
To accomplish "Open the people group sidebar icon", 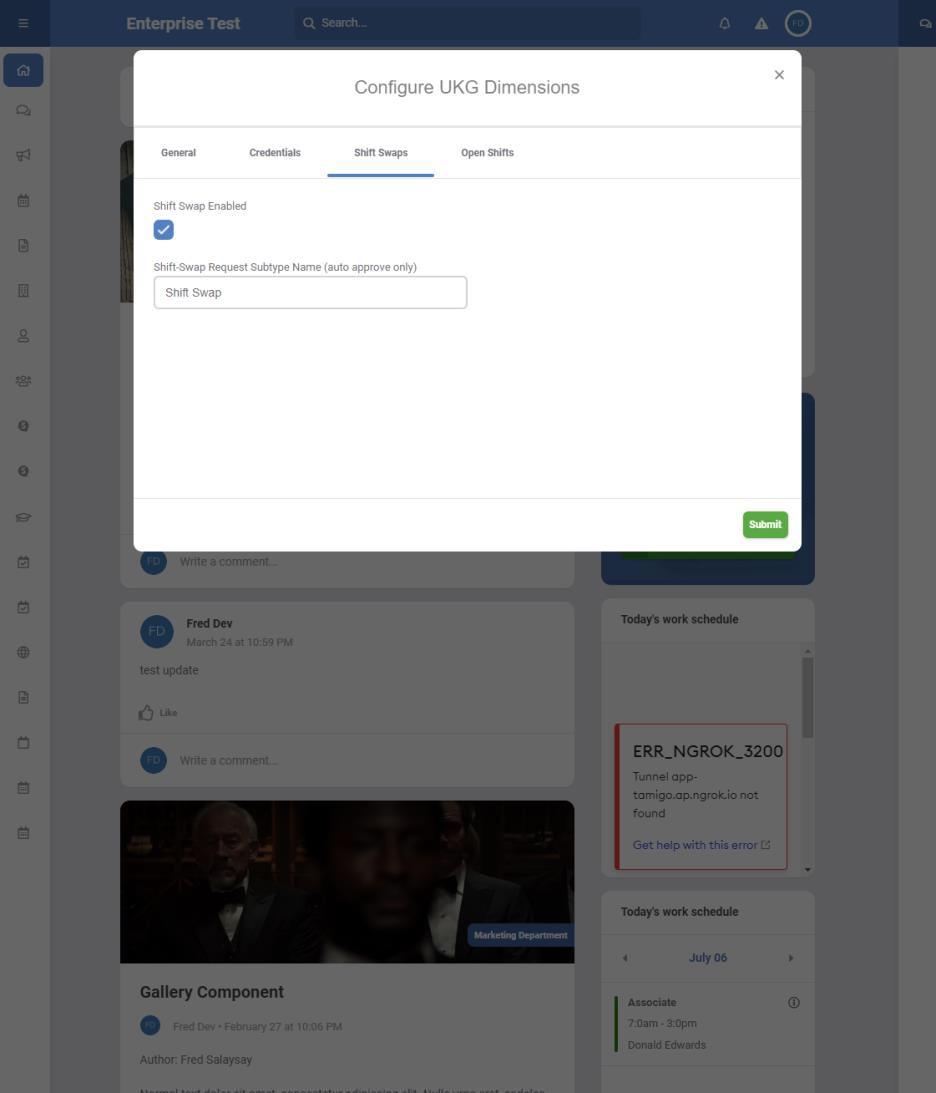I will [x=23, y=381].
